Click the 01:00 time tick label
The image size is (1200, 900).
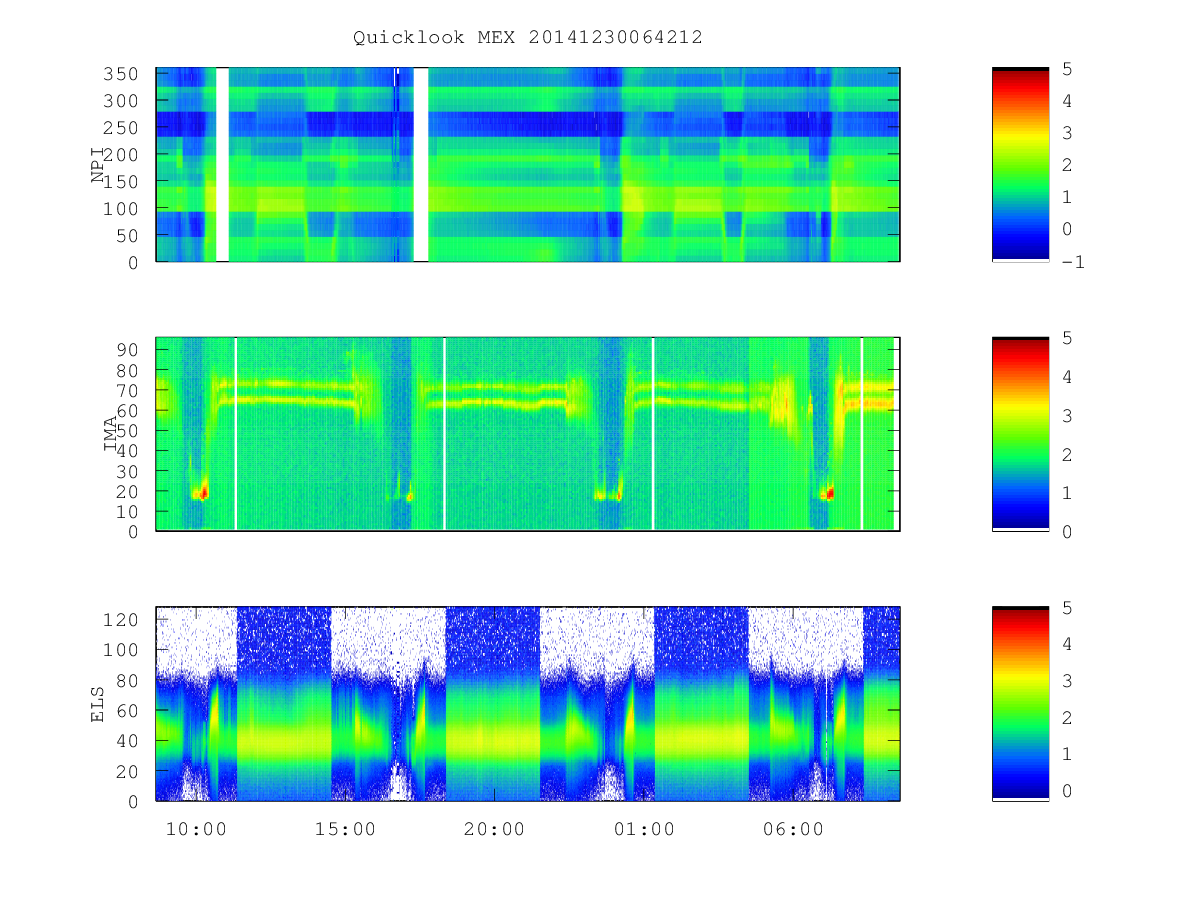tap(645, 829)
